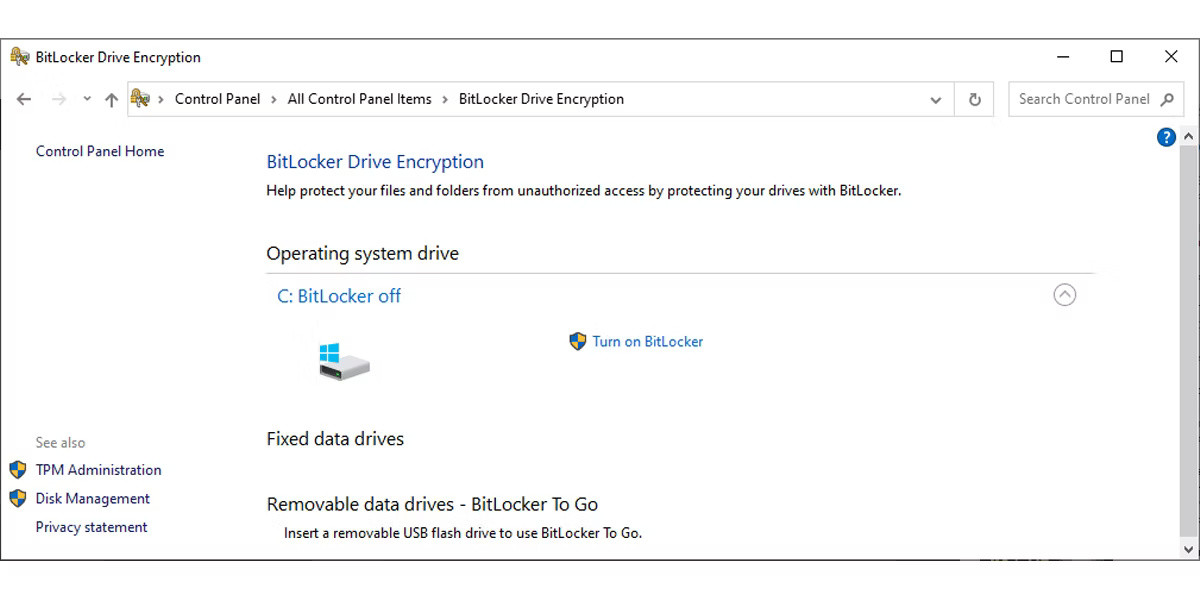Click the TPM Administration shield icon
The image size is (1200, 600).
click(x=16, y=469)
